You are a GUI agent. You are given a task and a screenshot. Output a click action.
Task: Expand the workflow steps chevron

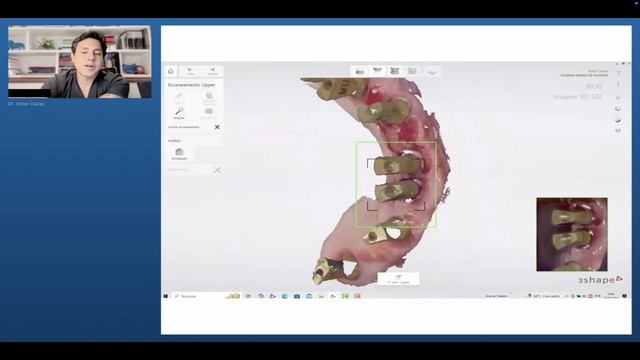[432, 72]
